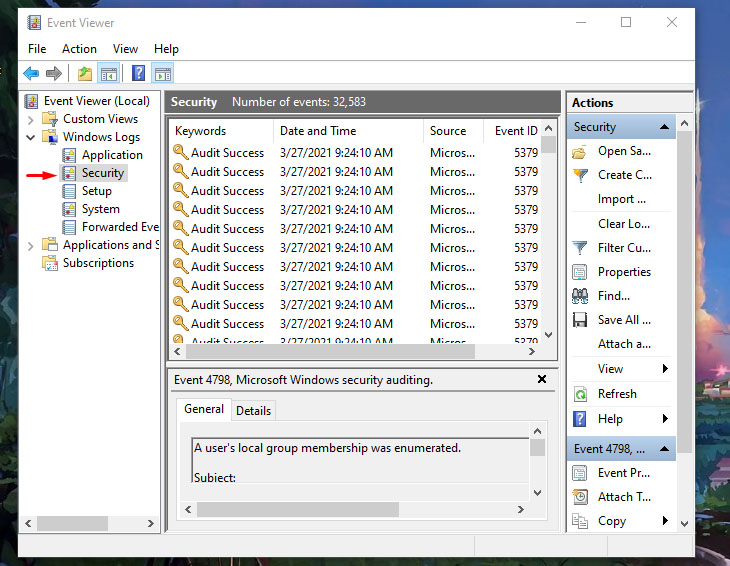The image size is (730, 566).
Task: Click the green Refresh icon in Actions
Action: tap(580, 394)
